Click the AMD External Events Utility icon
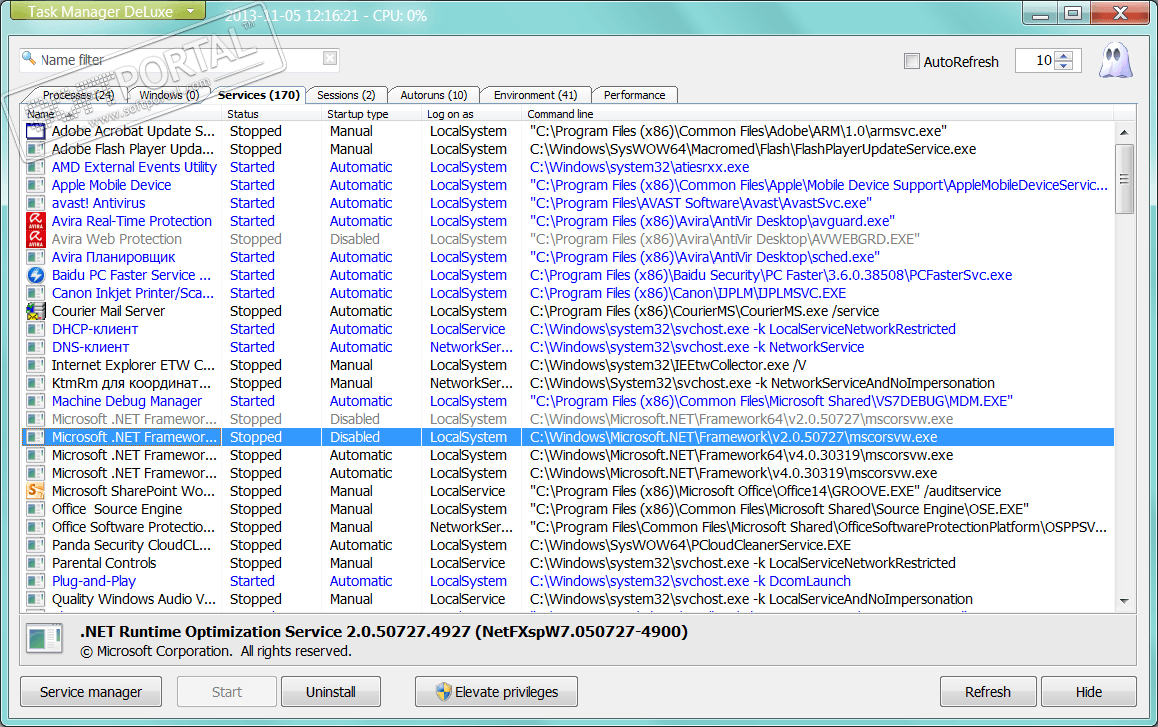The height and width of the screenshot is (727, 1158). tap(35, 167)
